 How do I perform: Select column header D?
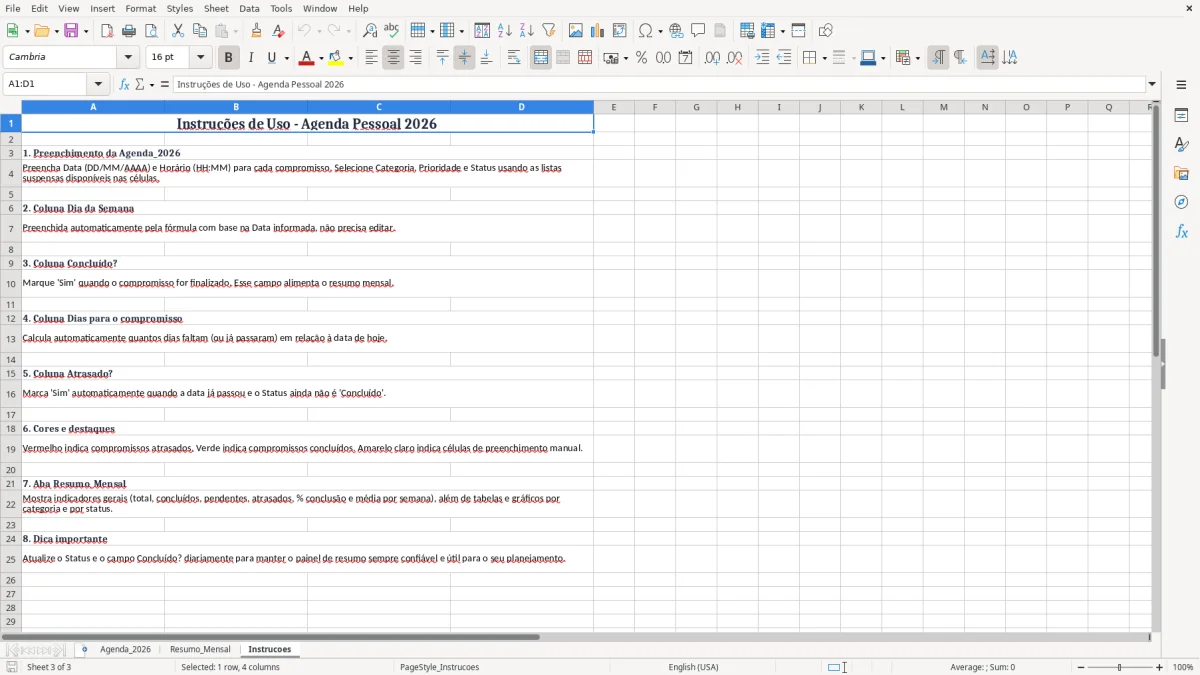[x=521, y=107]
